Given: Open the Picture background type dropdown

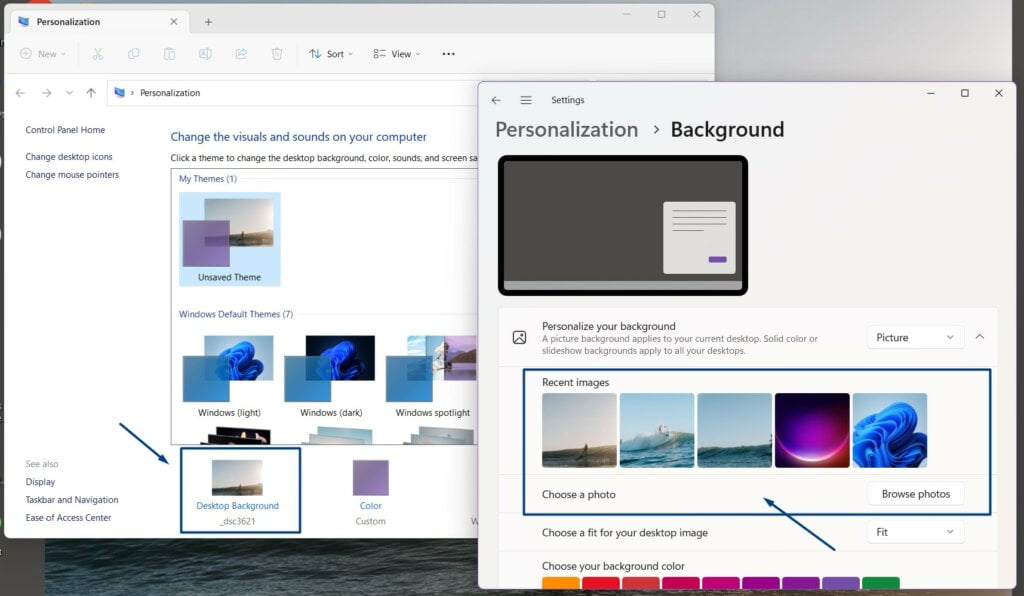Looking at the screenshot, I should 913,337.
